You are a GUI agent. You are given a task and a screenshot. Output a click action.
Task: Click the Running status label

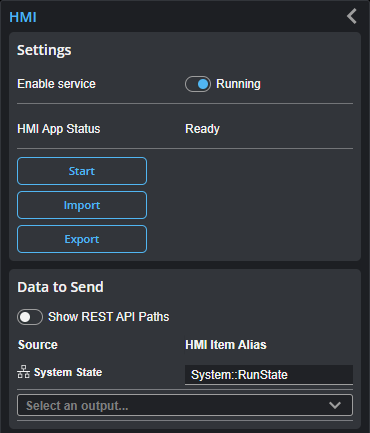(x=238, y=84)
